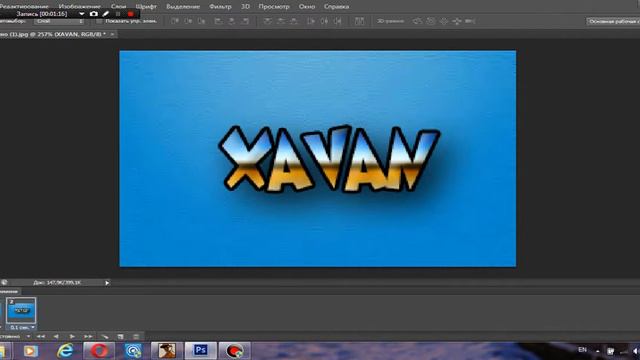Delete the selected animation frame

[136, 337]
